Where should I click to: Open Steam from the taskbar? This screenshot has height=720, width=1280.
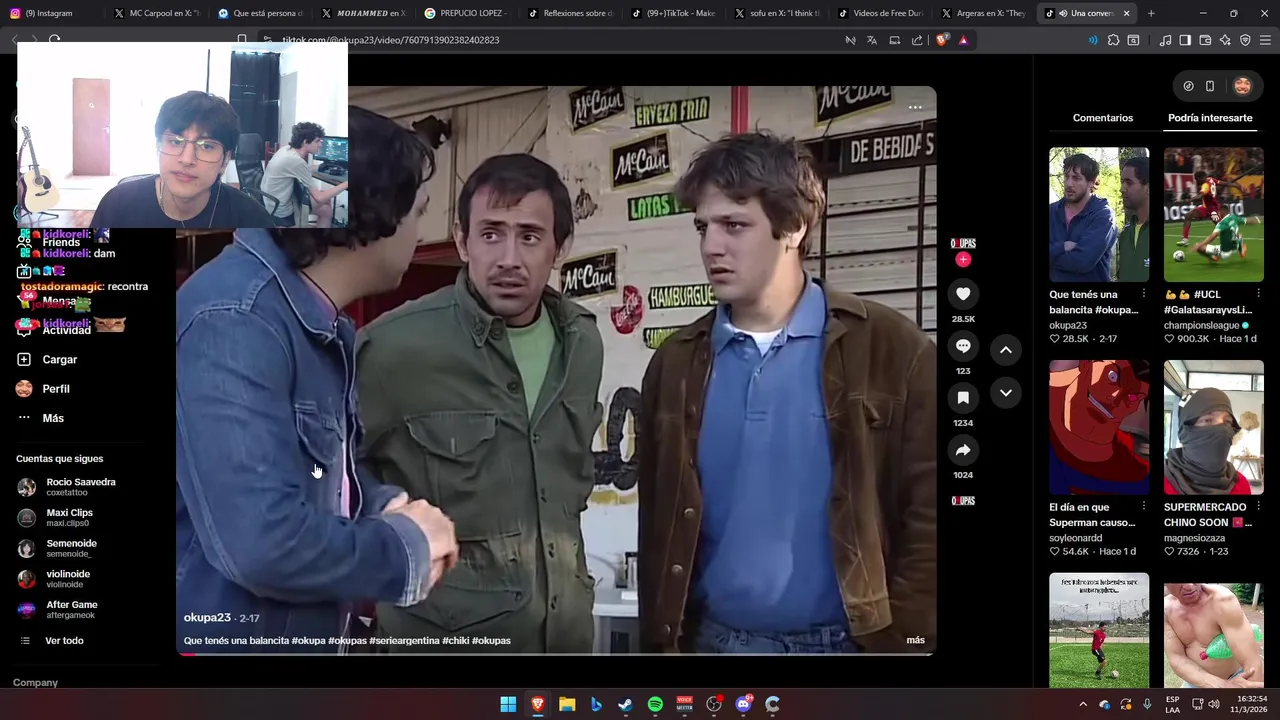625,704
